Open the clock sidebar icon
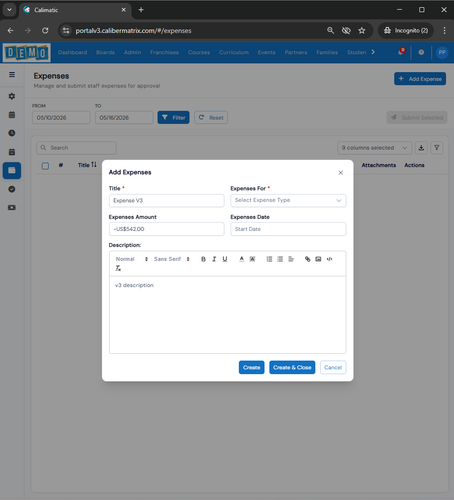This screenshot has height=500, width=454. [x=12, y=133]
